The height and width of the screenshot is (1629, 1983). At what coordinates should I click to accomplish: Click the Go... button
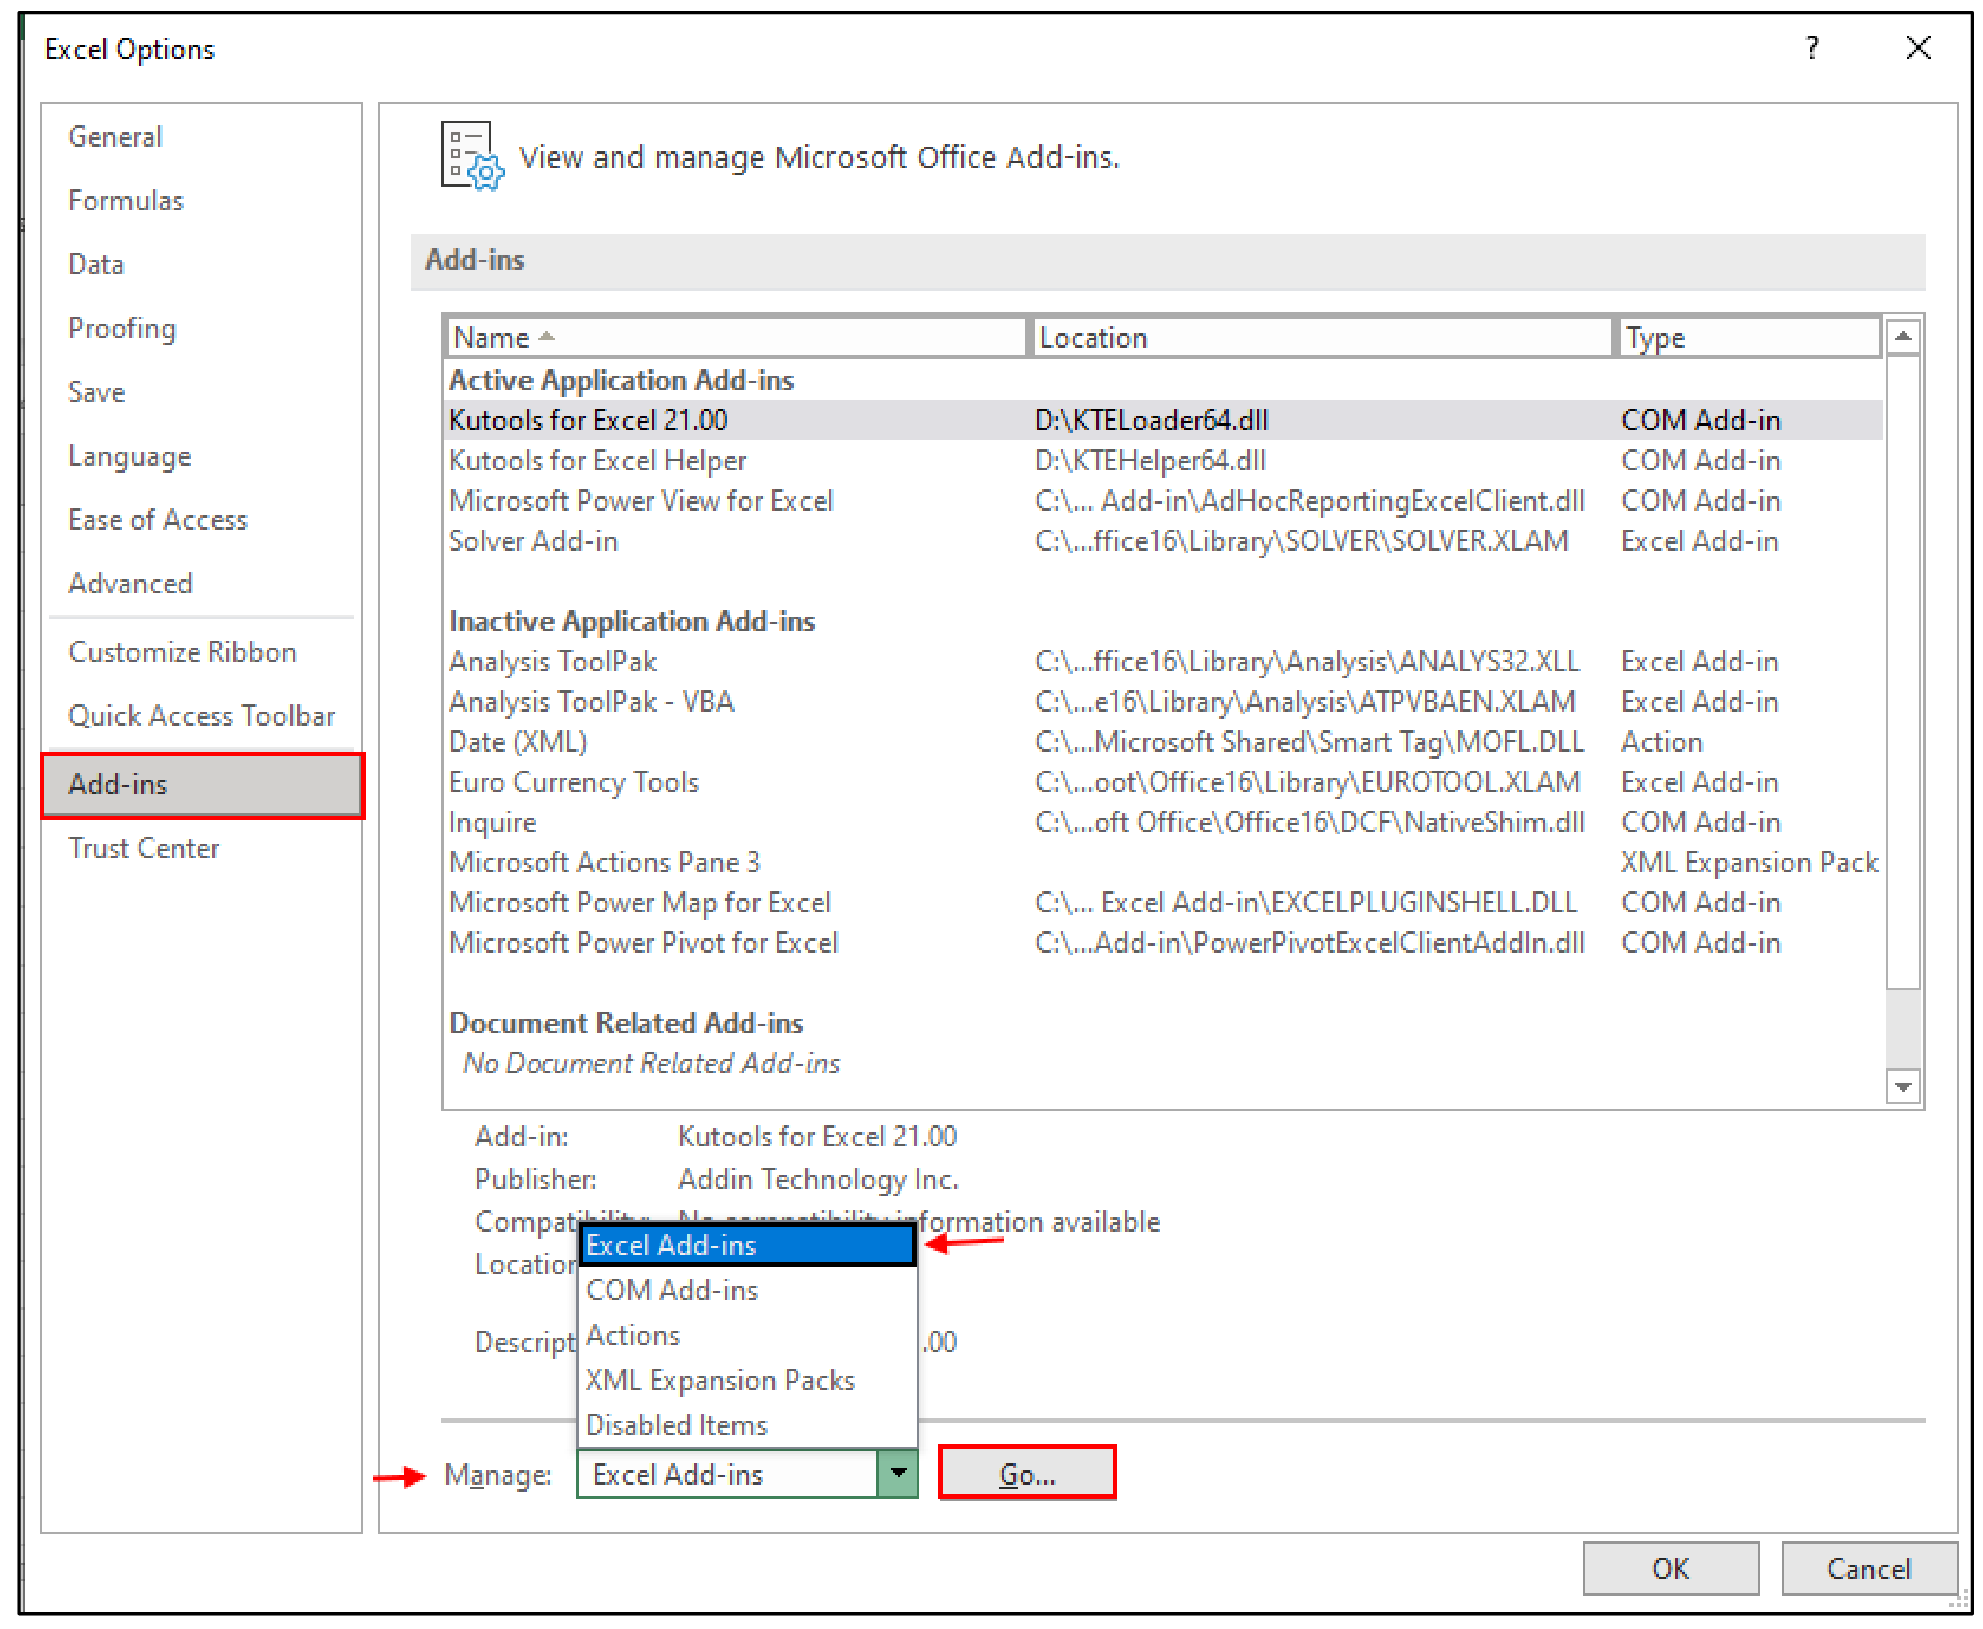tap(1027, 1474)
